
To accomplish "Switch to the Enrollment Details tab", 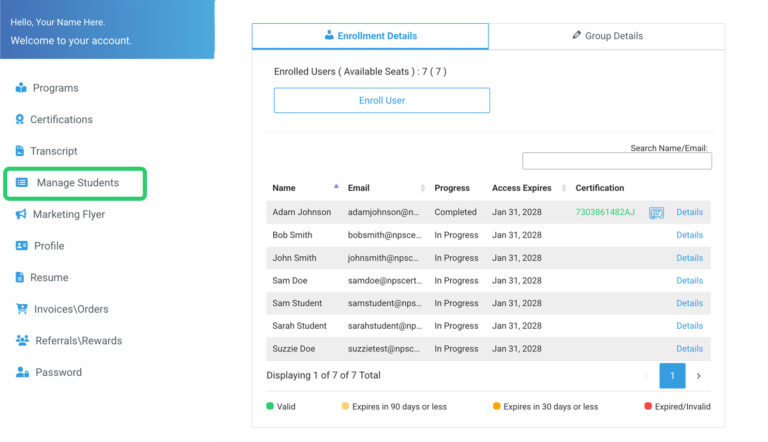I will click(370, 36).
